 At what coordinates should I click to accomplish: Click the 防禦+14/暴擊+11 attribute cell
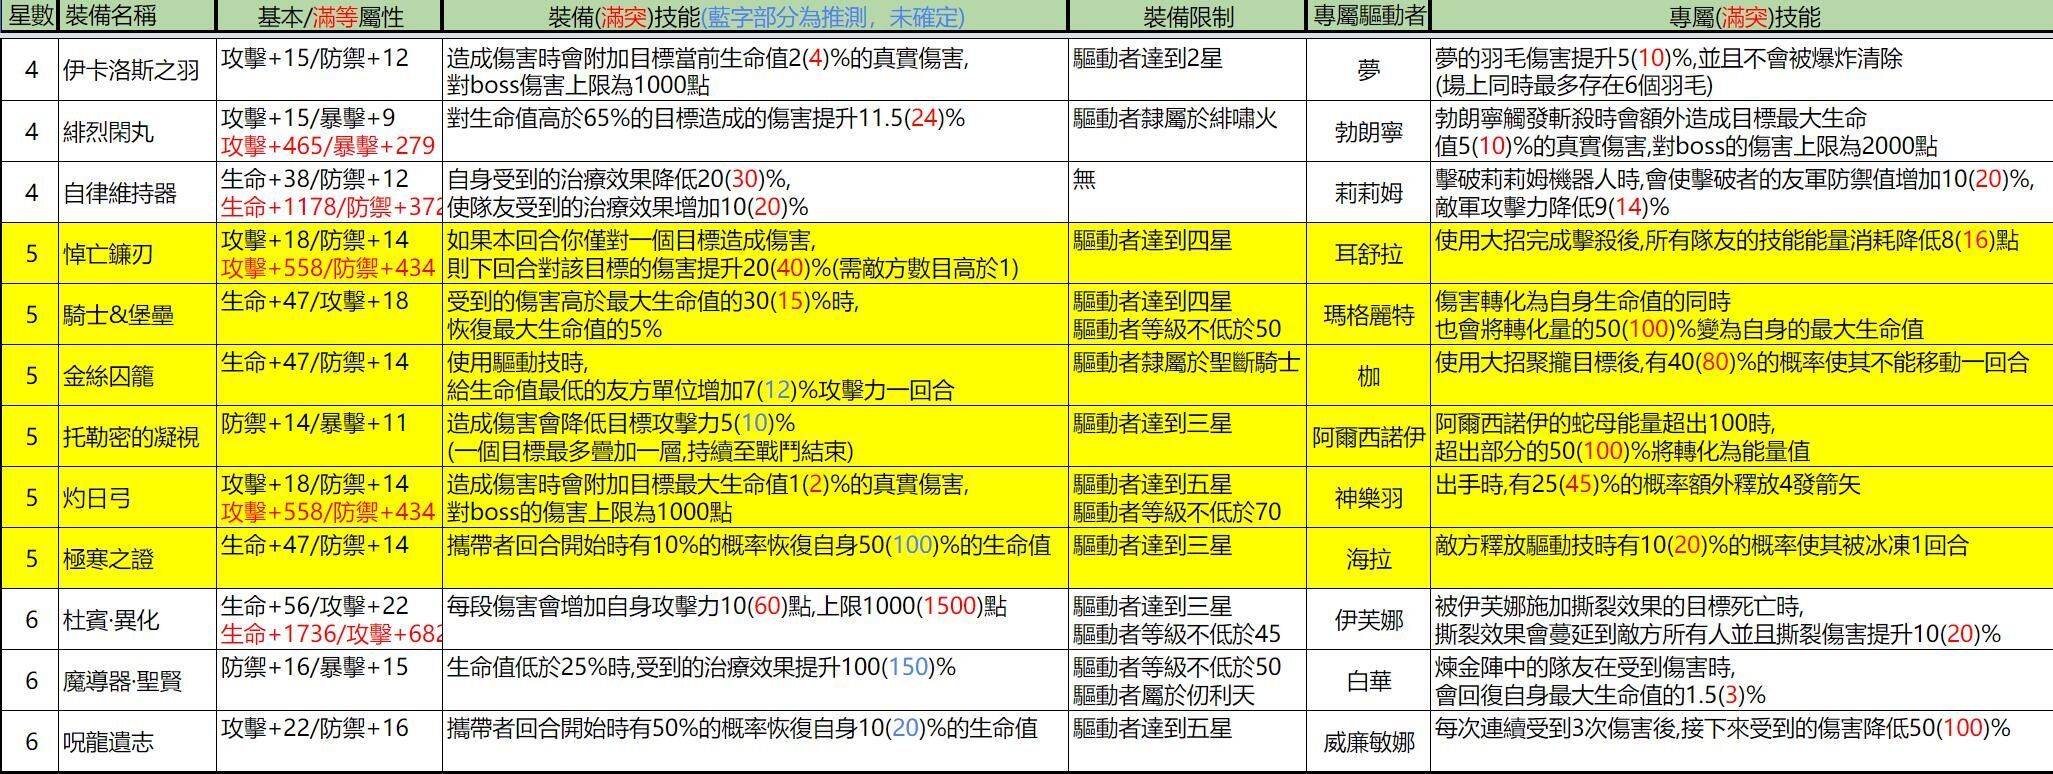329,436
